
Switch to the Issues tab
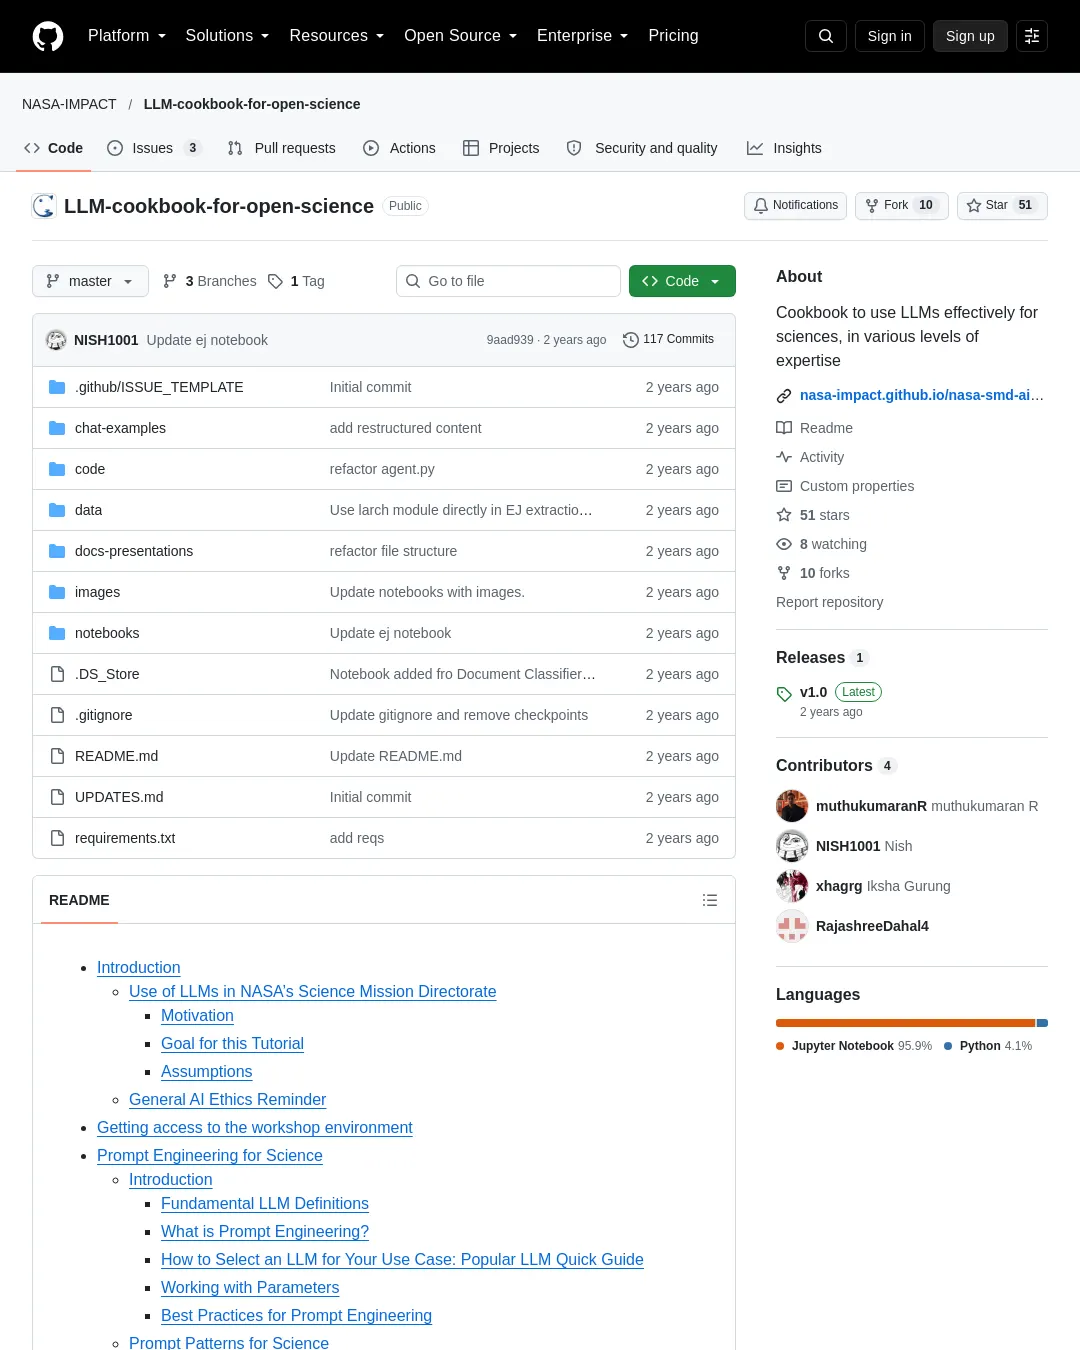click(x=154, y=148)
